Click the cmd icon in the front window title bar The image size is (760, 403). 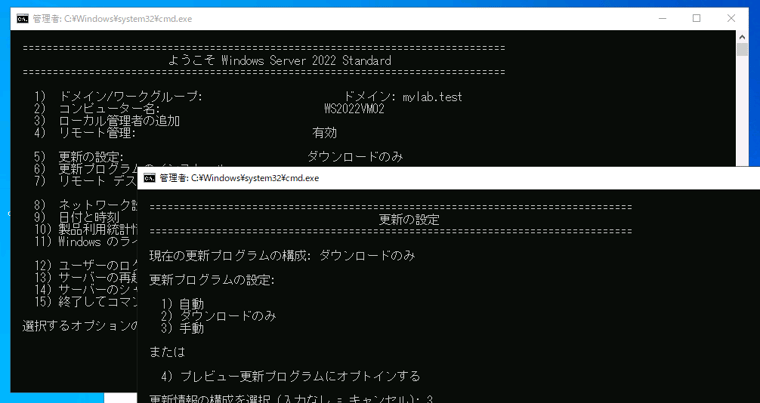point(149,178)
